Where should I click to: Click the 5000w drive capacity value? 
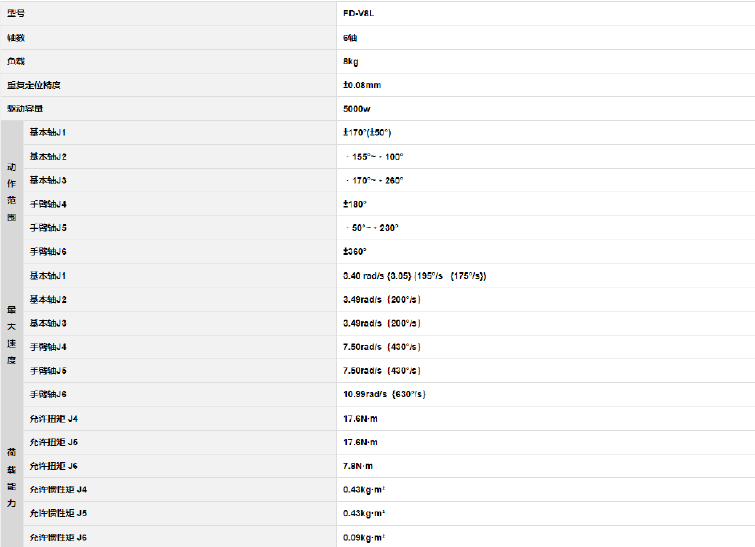[x=357, y=109]
